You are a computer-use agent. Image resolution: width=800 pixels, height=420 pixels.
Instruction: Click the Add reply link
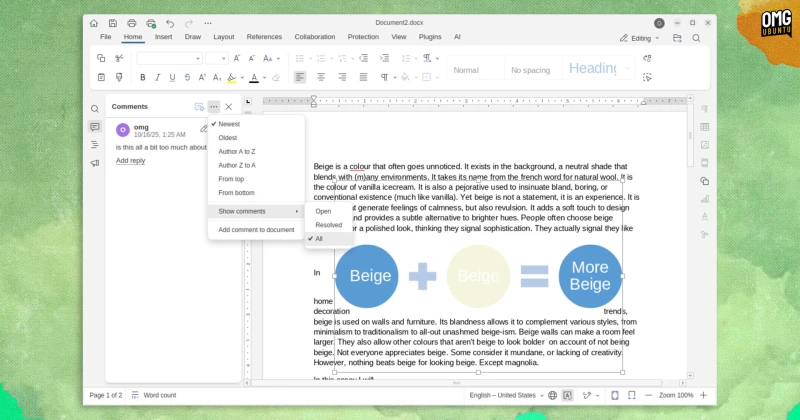pyautogui.click(x=130, y=160)
